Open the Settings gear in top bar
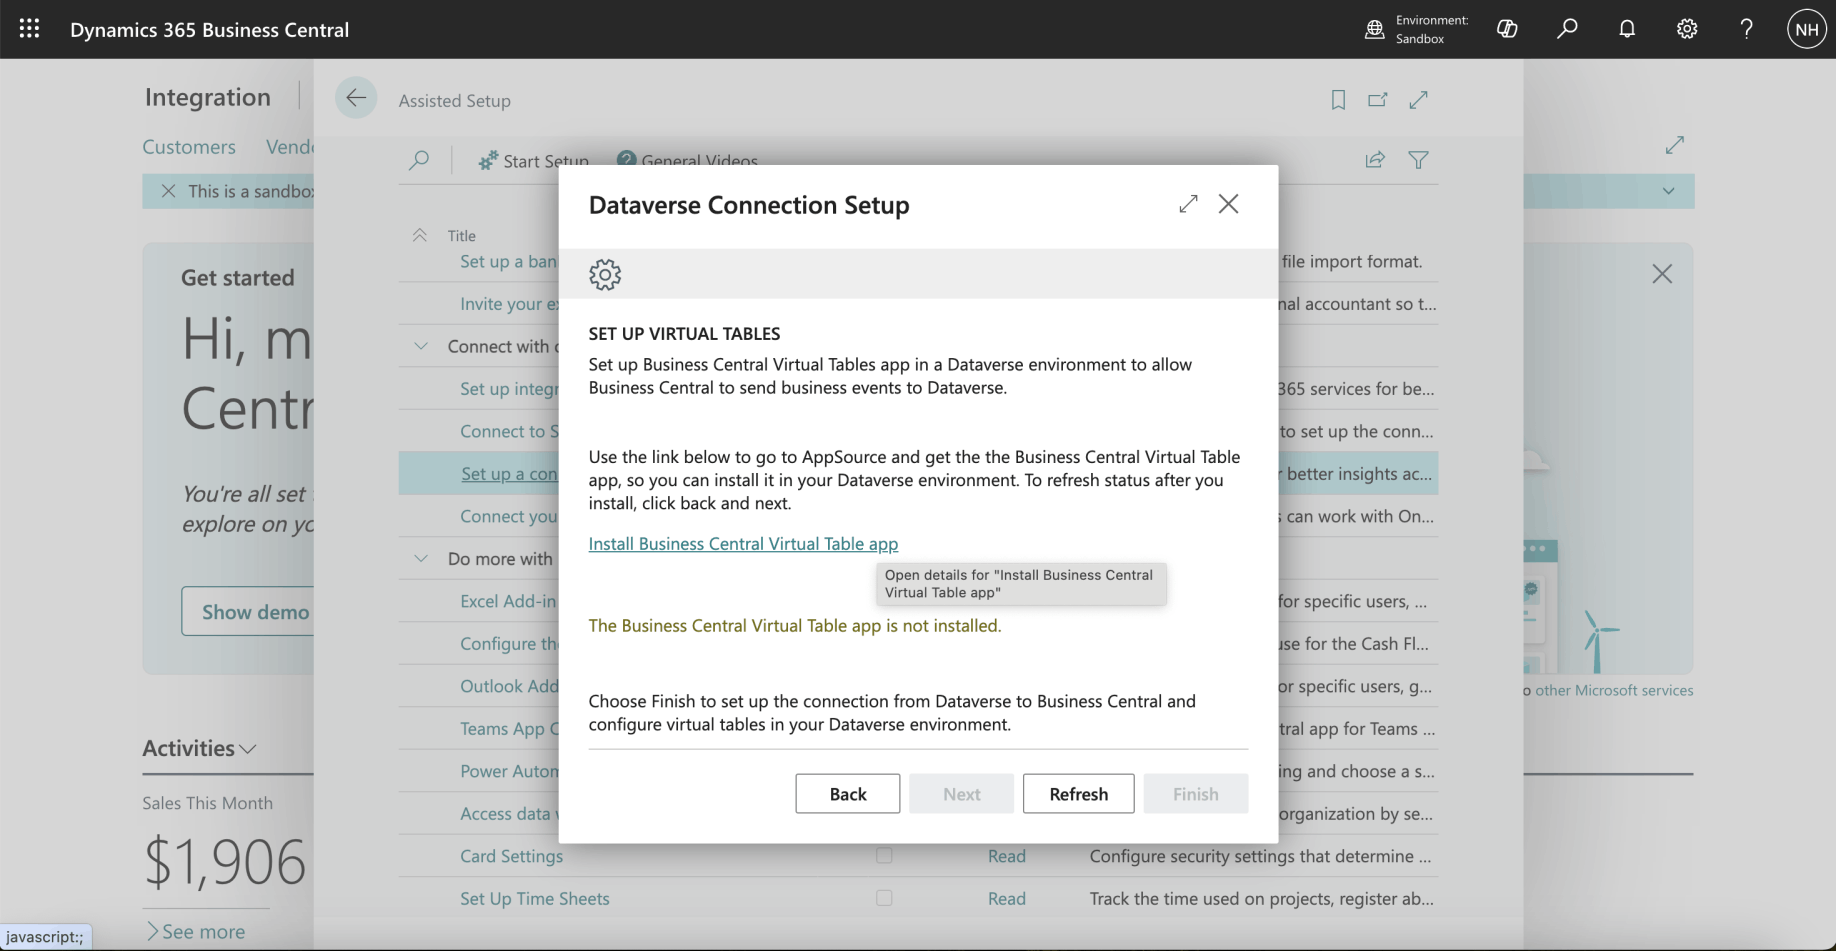The width and height of the screenshot is (1836, 951). pyautogui.click(x=1687, y=29)
